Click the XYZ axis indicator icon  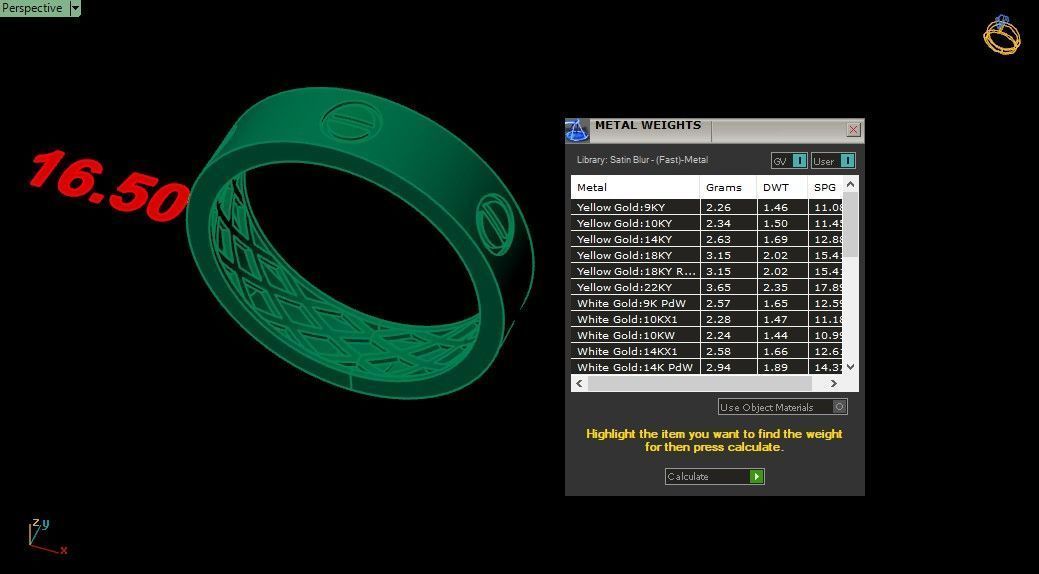click(x=46, y=536)
